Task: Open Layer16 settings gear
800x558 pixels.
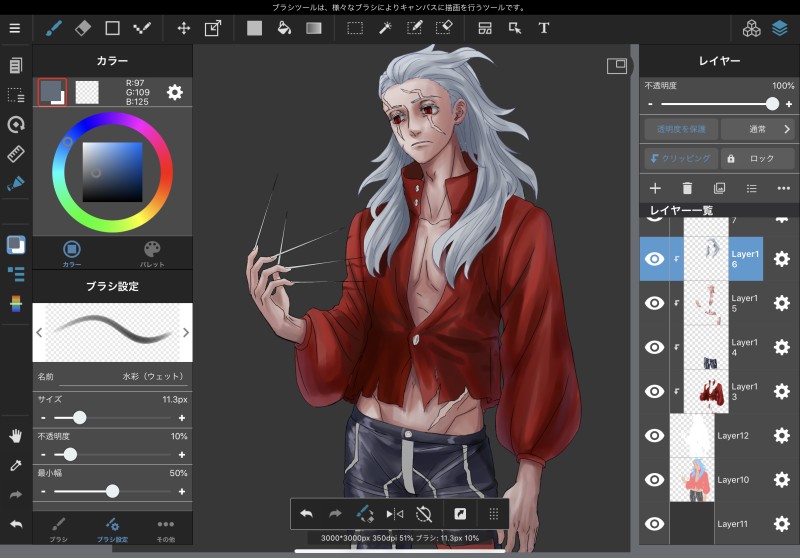Action: (782, 259)
